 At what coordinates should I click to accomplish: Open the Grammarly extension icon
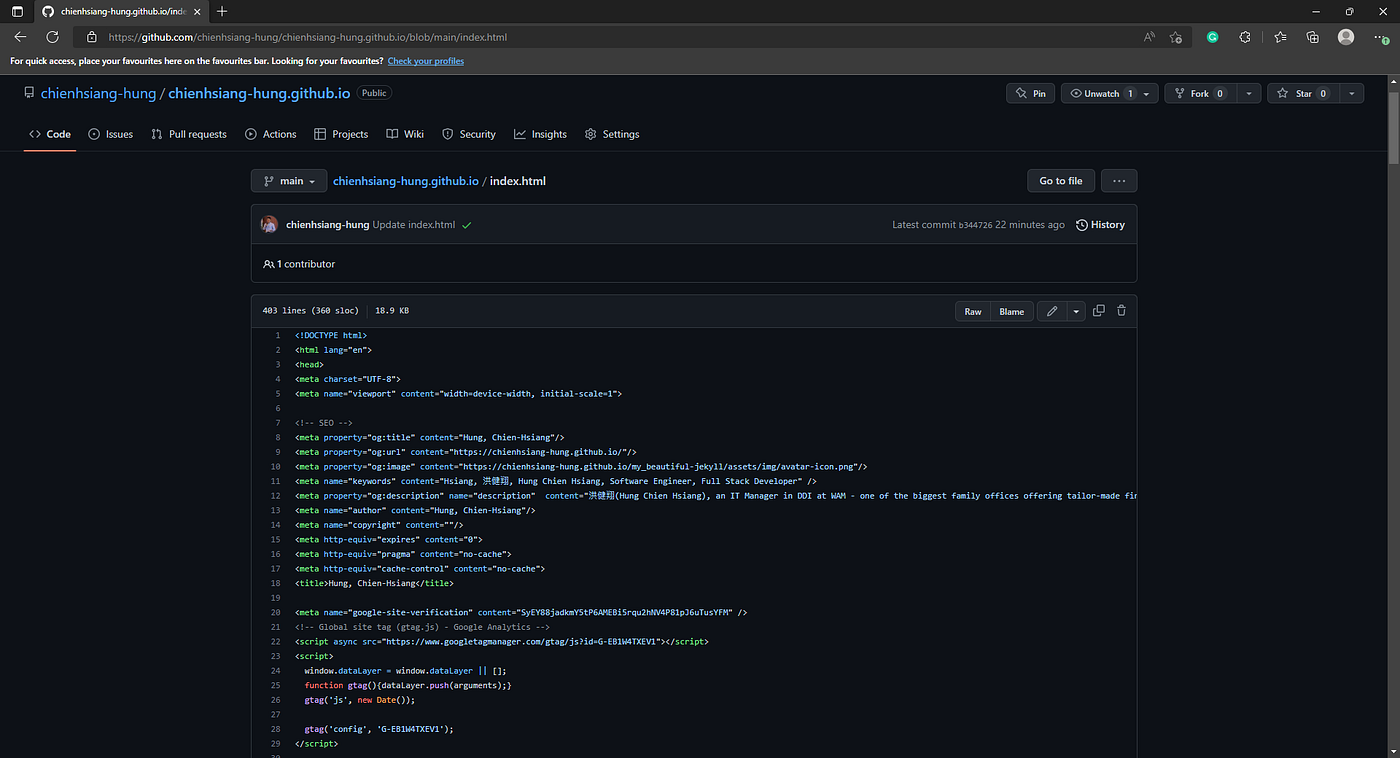[1212, 37]
